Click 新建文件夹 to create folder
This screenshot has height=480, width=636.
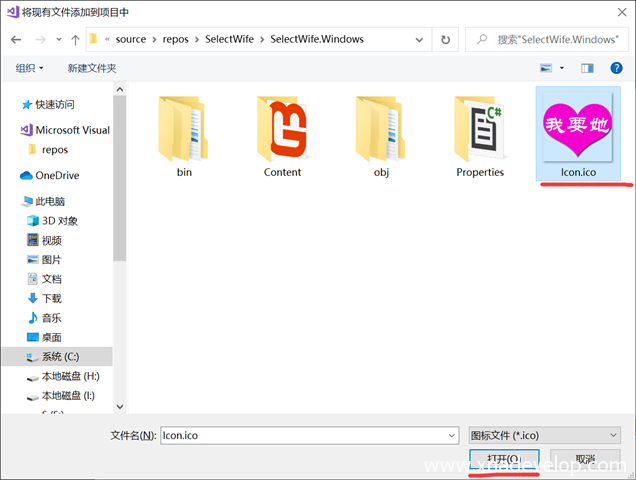click(x=92, y=68)
